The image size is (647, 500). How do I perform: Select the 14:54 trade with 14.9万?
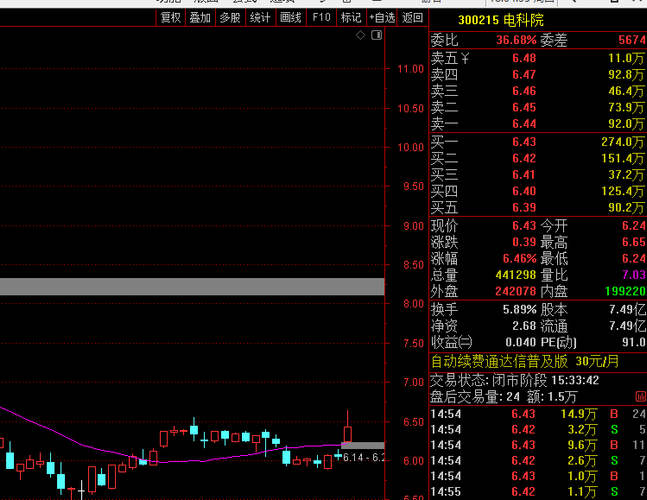point(538,414)
